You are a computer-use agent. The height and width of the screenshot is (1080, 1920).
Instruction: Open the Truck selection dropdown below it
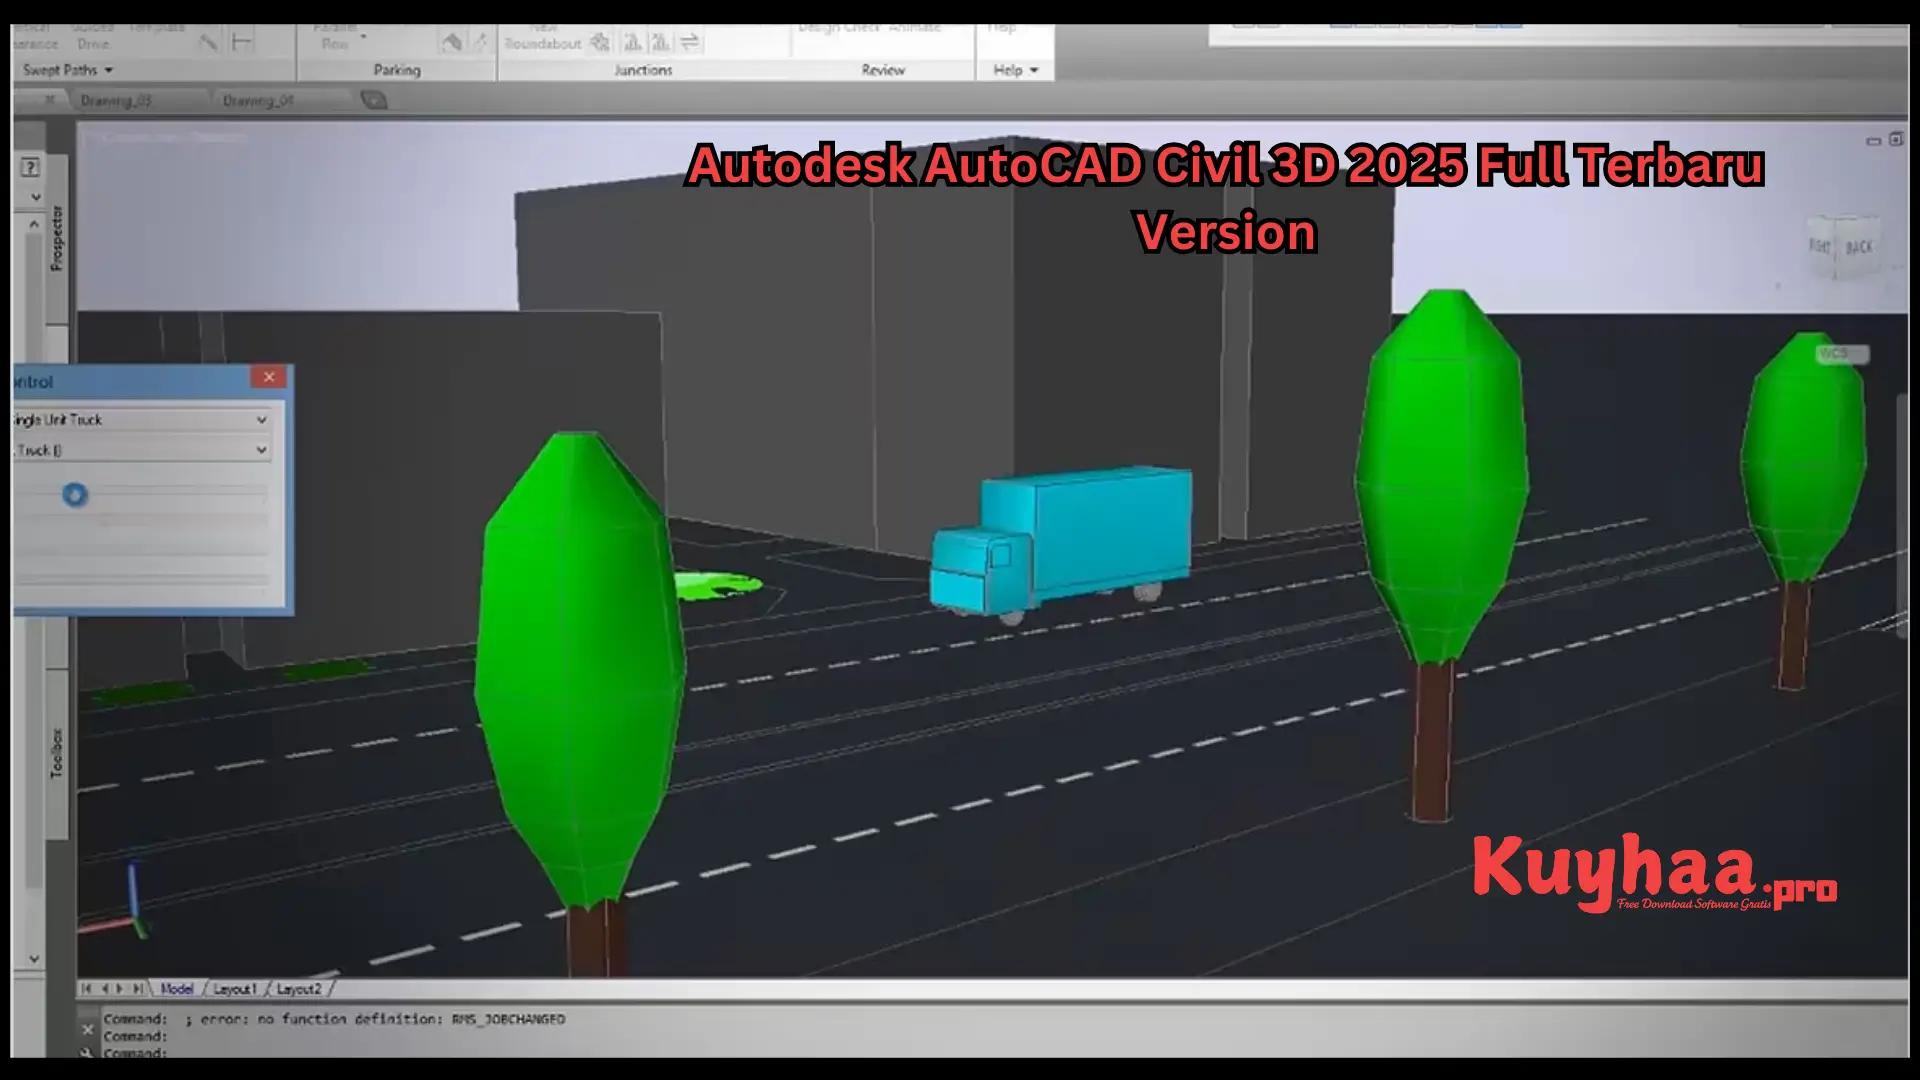click(140, 450)
